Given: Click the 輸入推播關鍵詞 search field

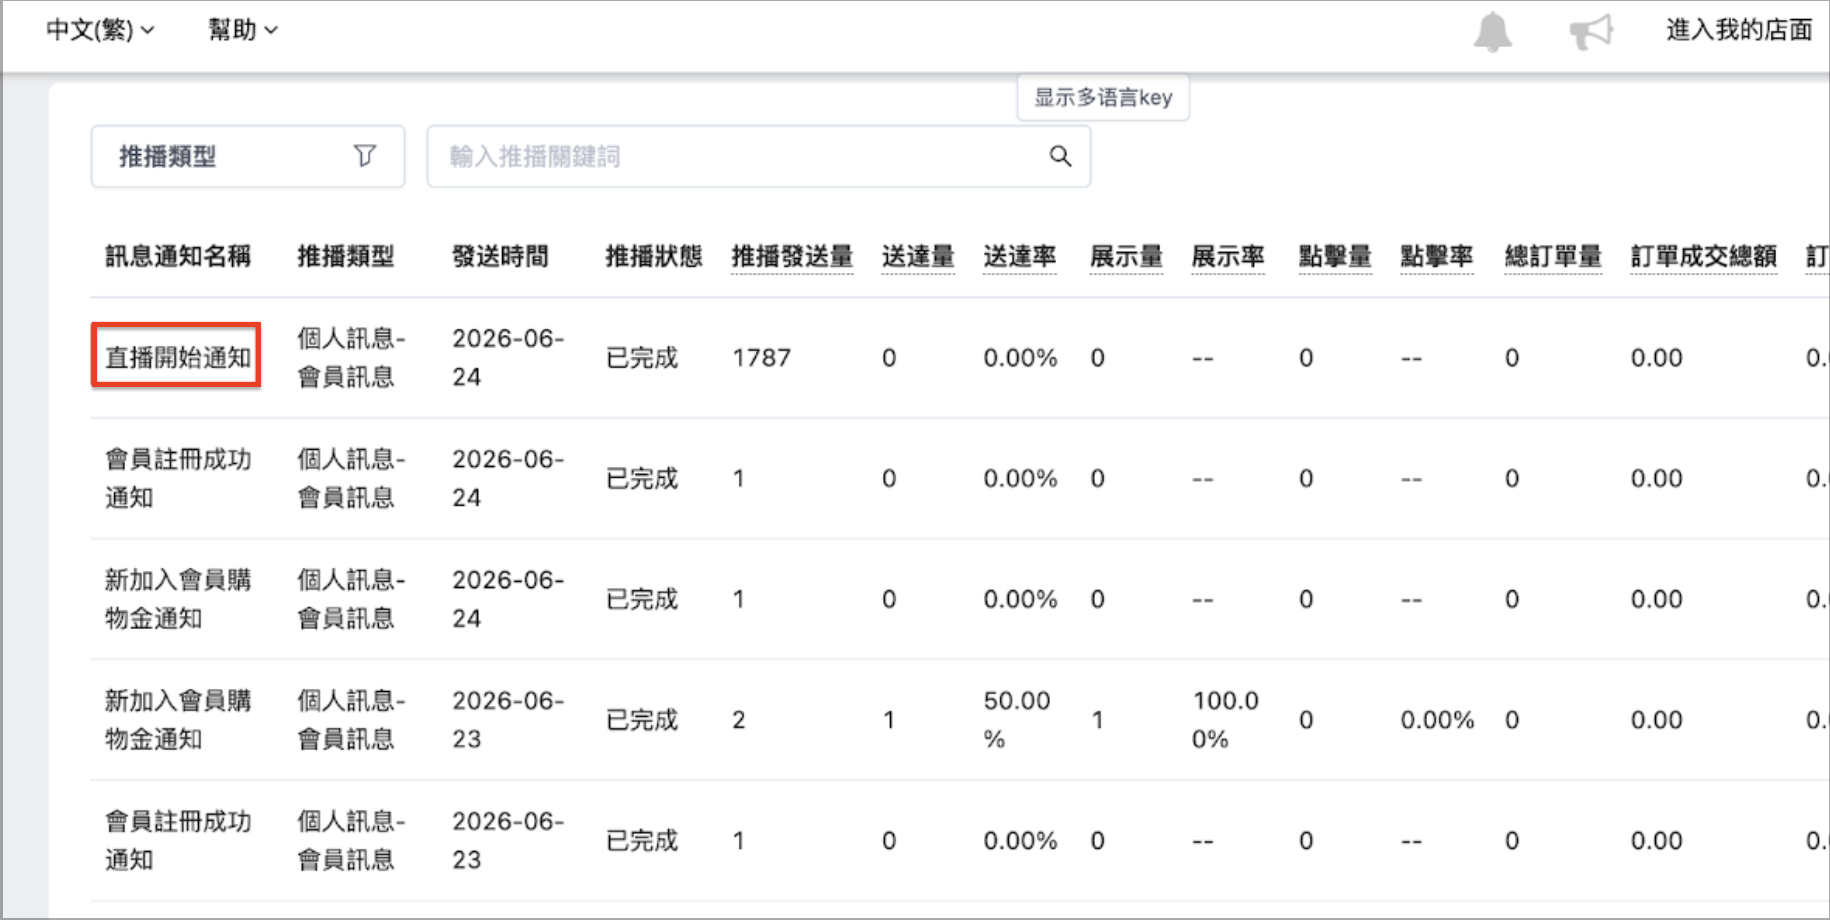Looking at the screenshot, I should click(x=759, y=156).
